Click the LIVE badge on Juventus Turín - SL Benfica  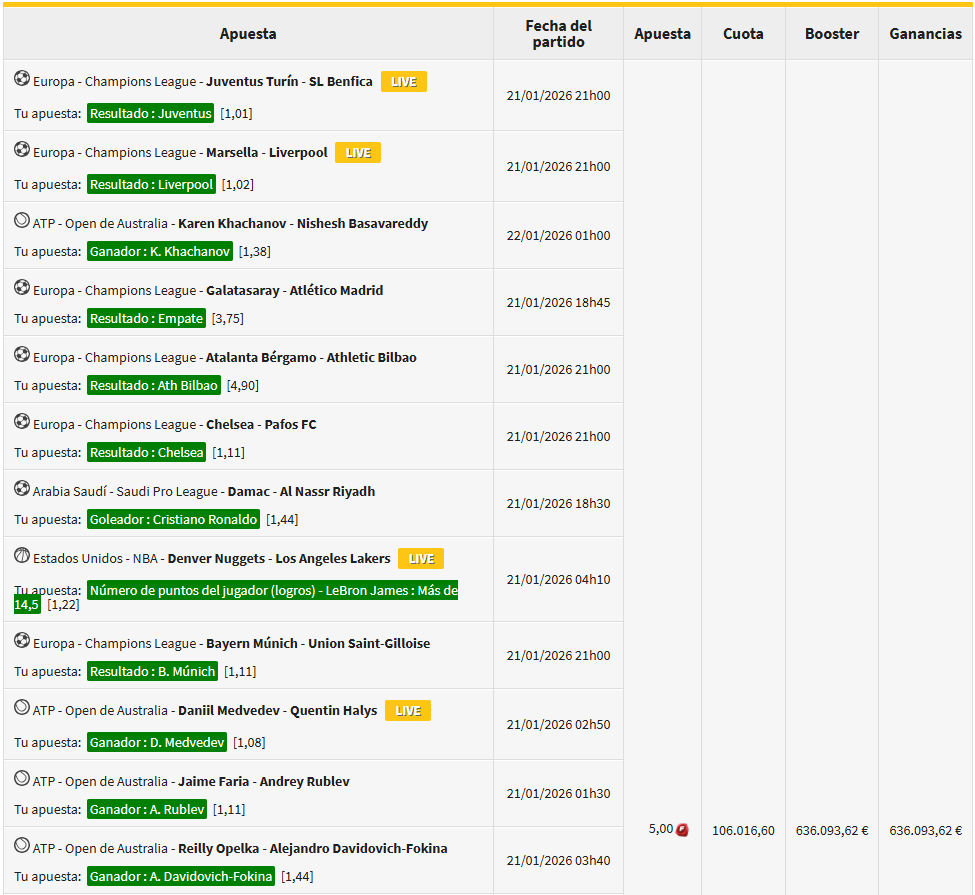(404, 81)
